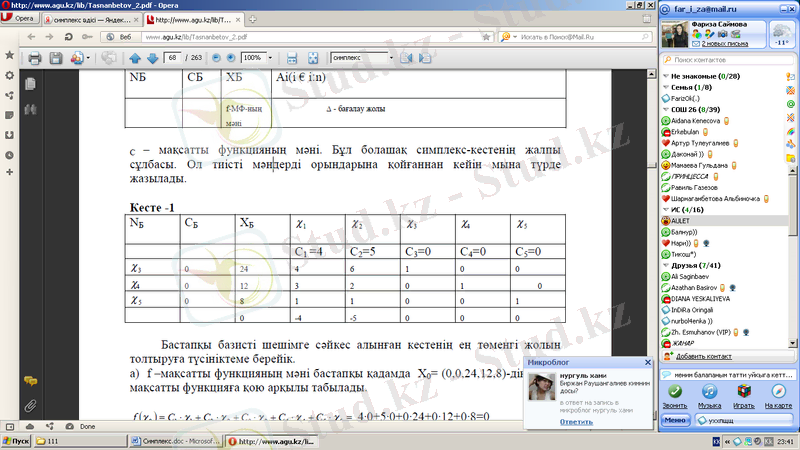Screen dimensions: 800x450
Task: Collapse the 'Друзья' contact group
Action: (664, 264)
